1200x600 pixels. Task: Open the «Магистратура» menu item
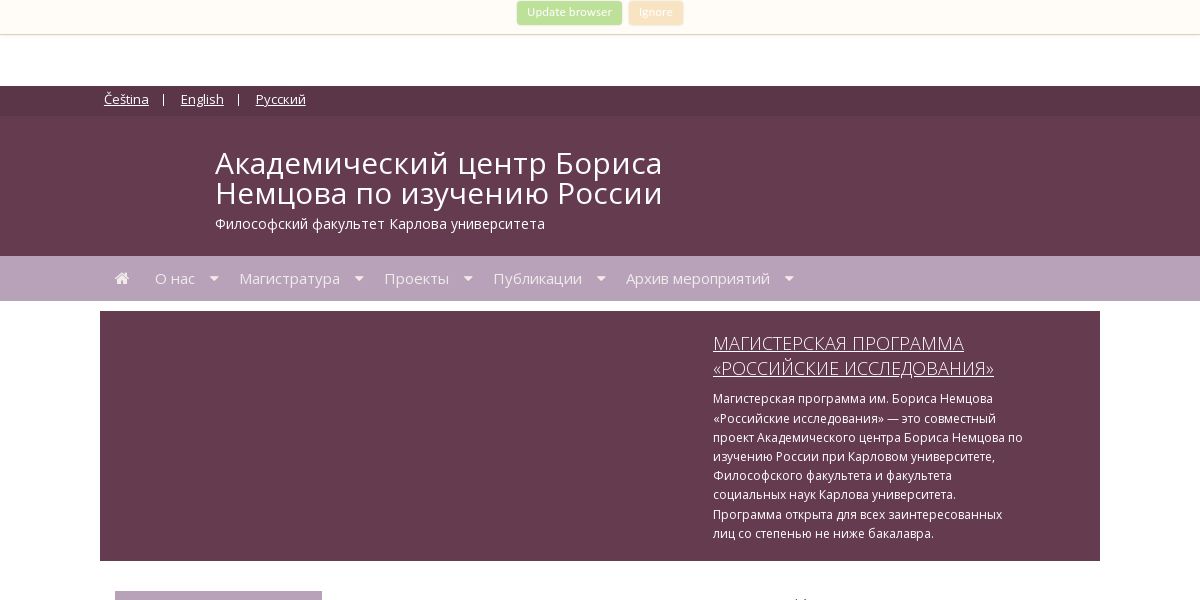click(289, 279)
